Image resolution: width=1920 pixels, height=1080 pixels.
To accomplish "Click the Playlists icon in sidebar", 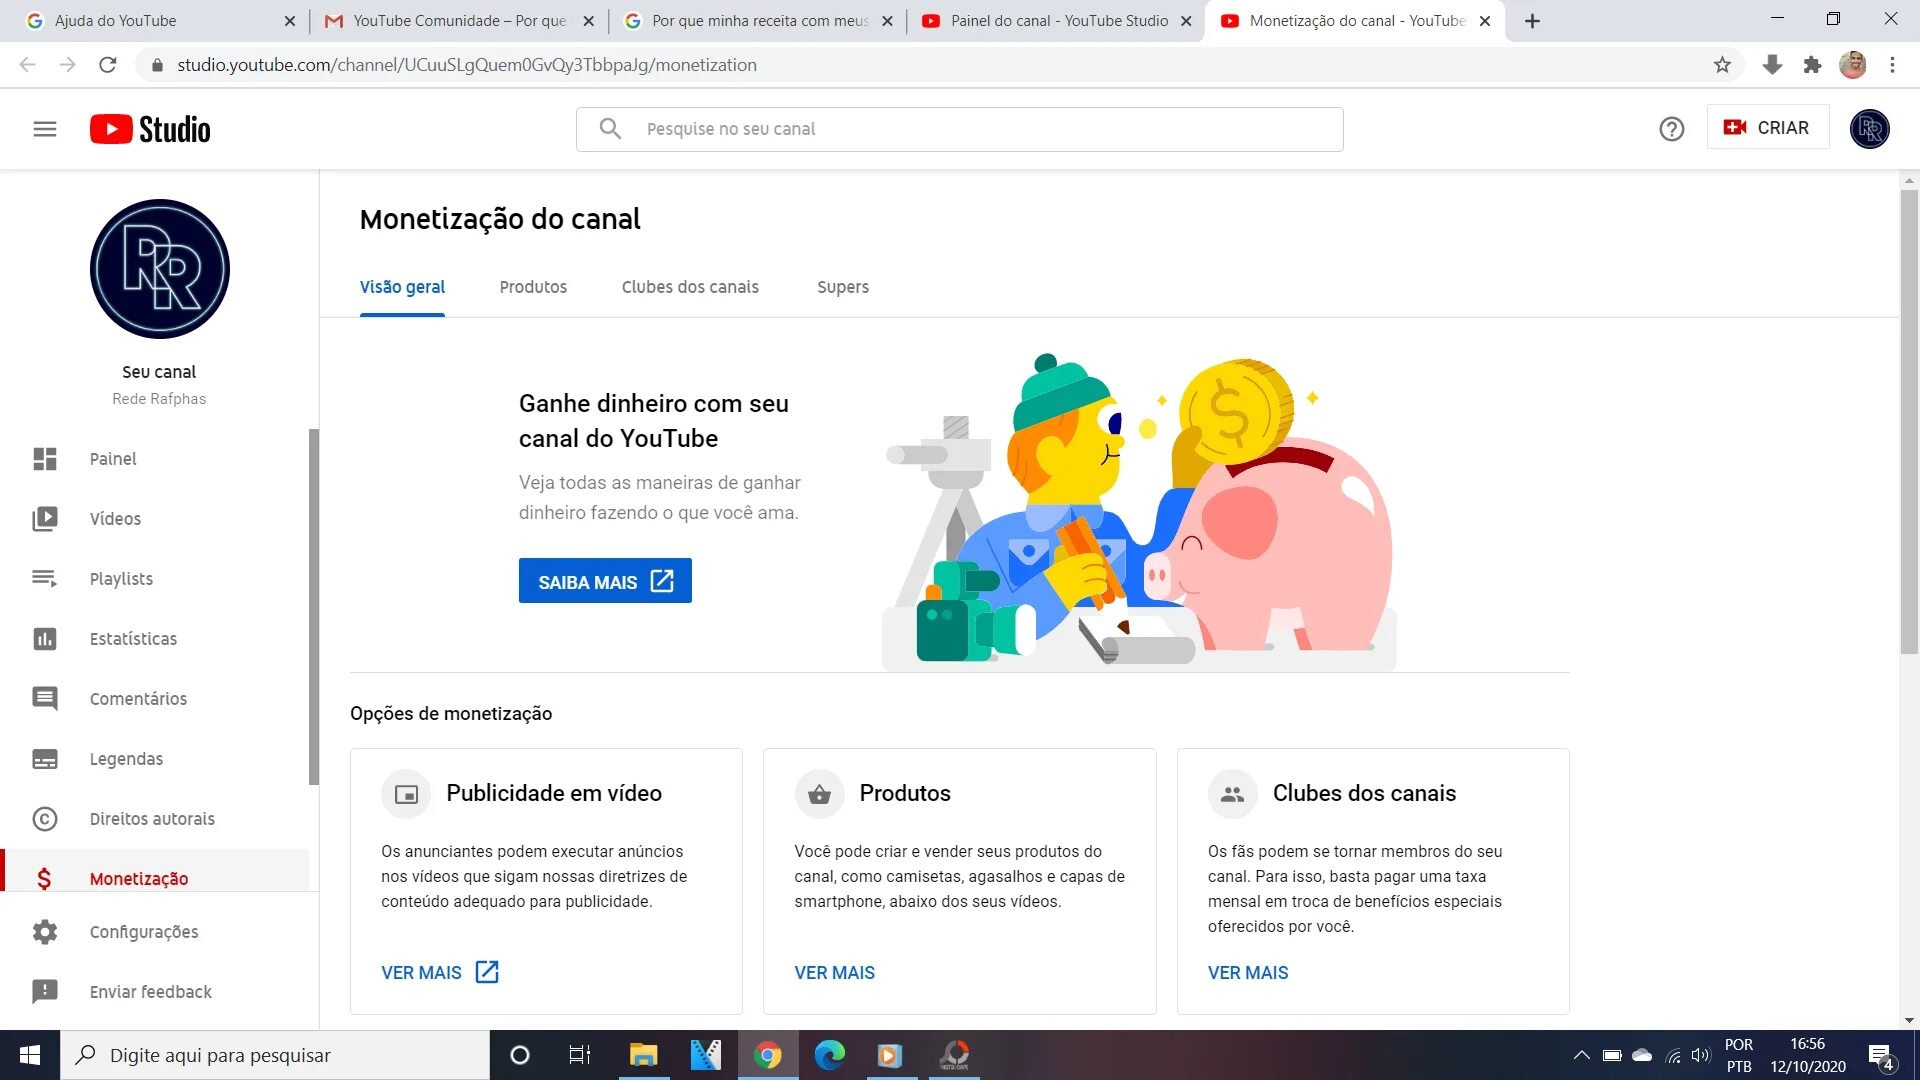I will [x=45, y=578].
